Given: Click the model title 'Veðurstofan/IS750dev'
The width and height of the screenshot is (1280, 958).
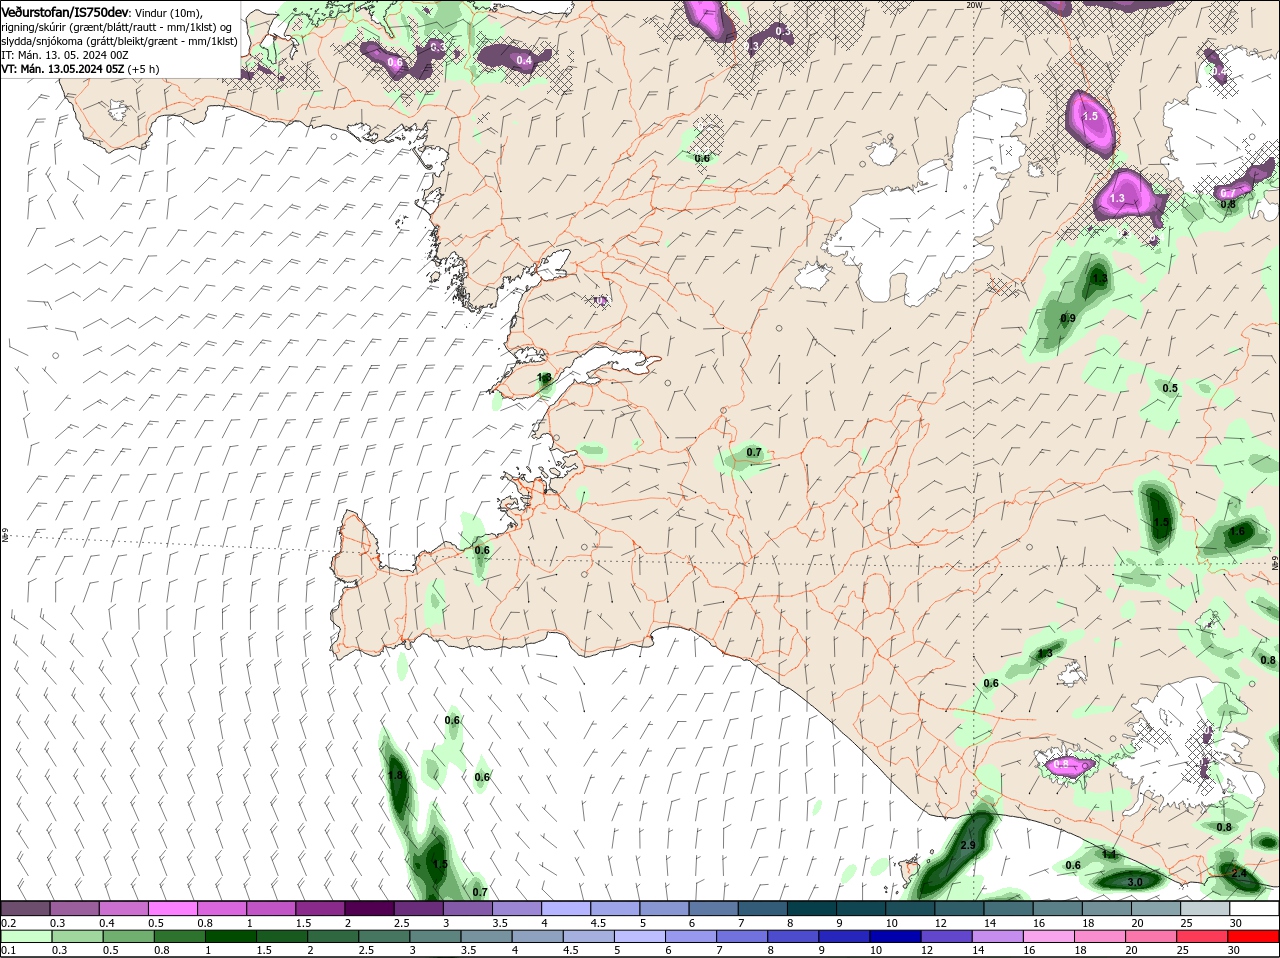Looking at the screenshot, I should tap(64, 12).
